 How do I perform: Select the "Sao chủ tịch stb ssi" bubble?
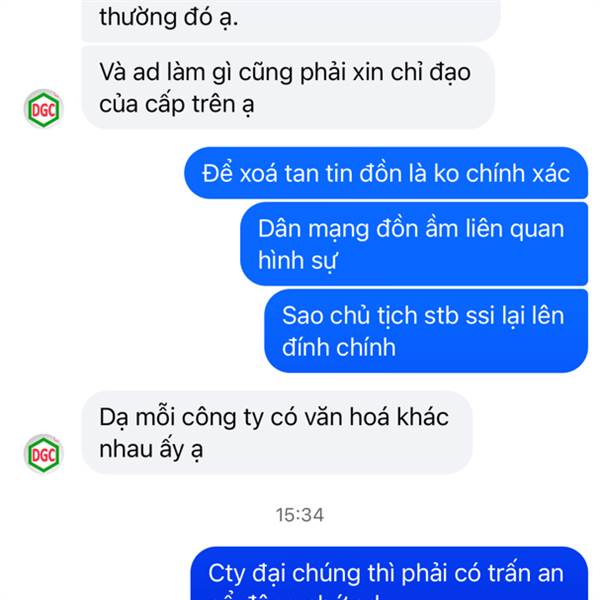tap(426, 331)
